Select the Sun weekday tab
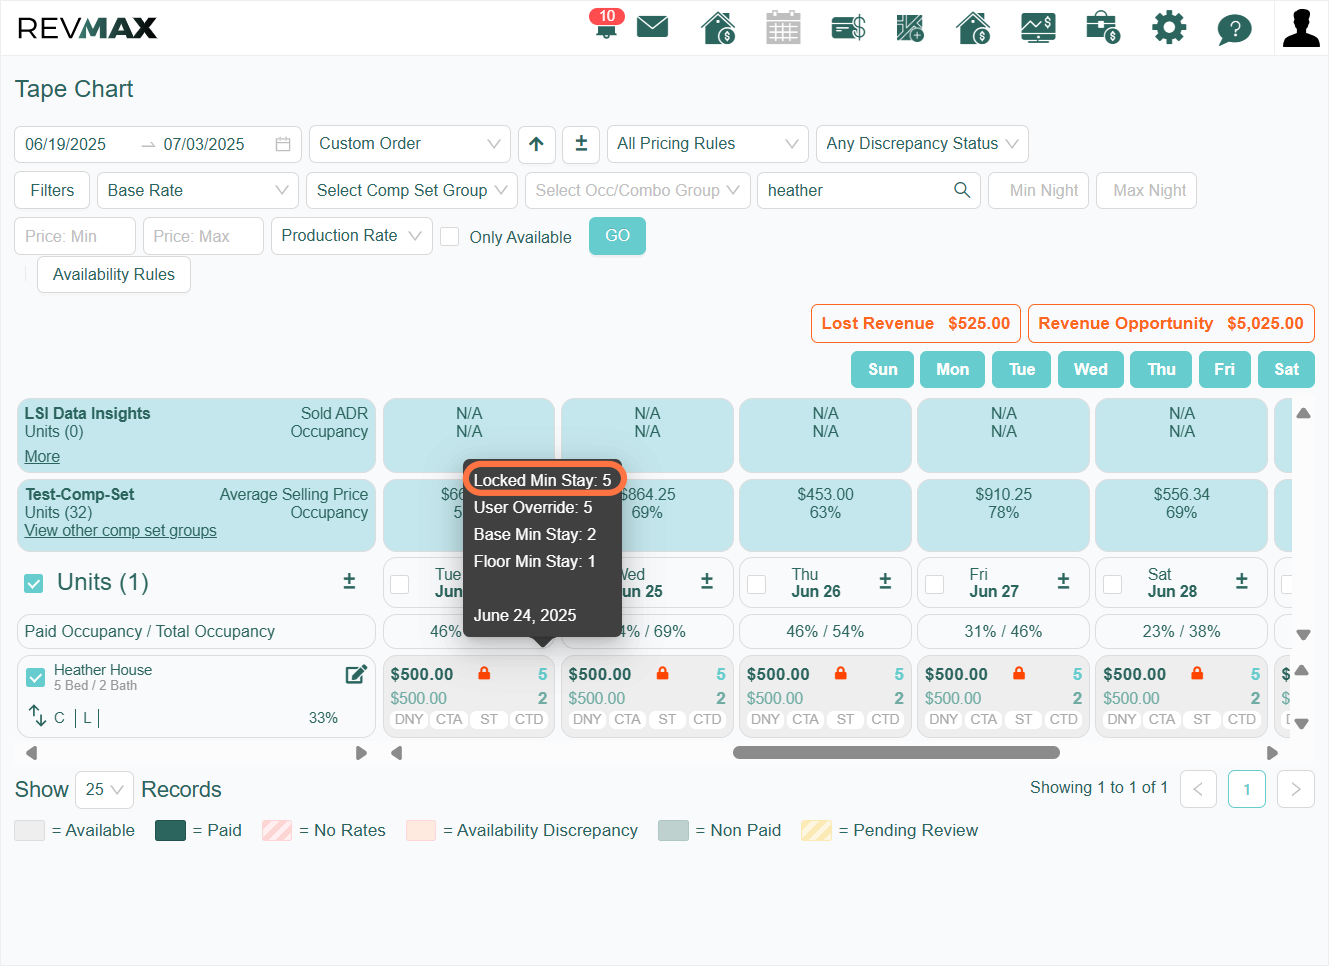This screenshot has width=1329, height=966. point(882,369)
